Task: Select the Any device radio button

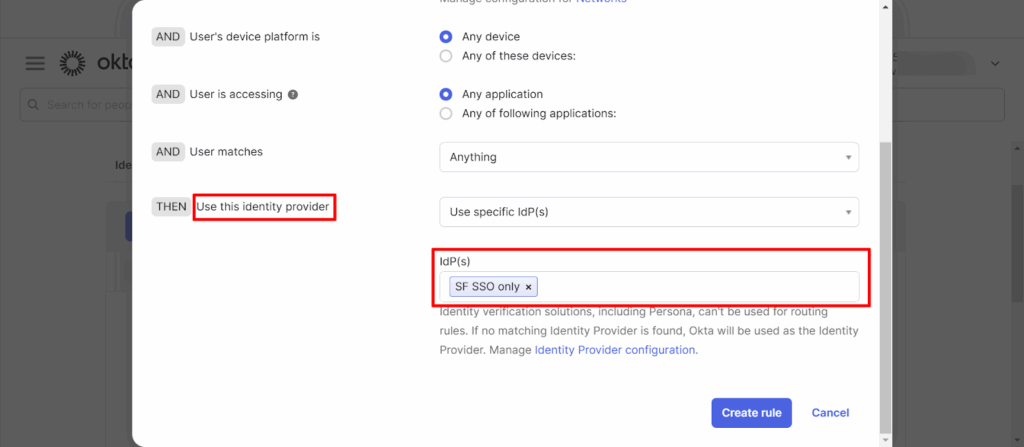Action: point(446,37)
